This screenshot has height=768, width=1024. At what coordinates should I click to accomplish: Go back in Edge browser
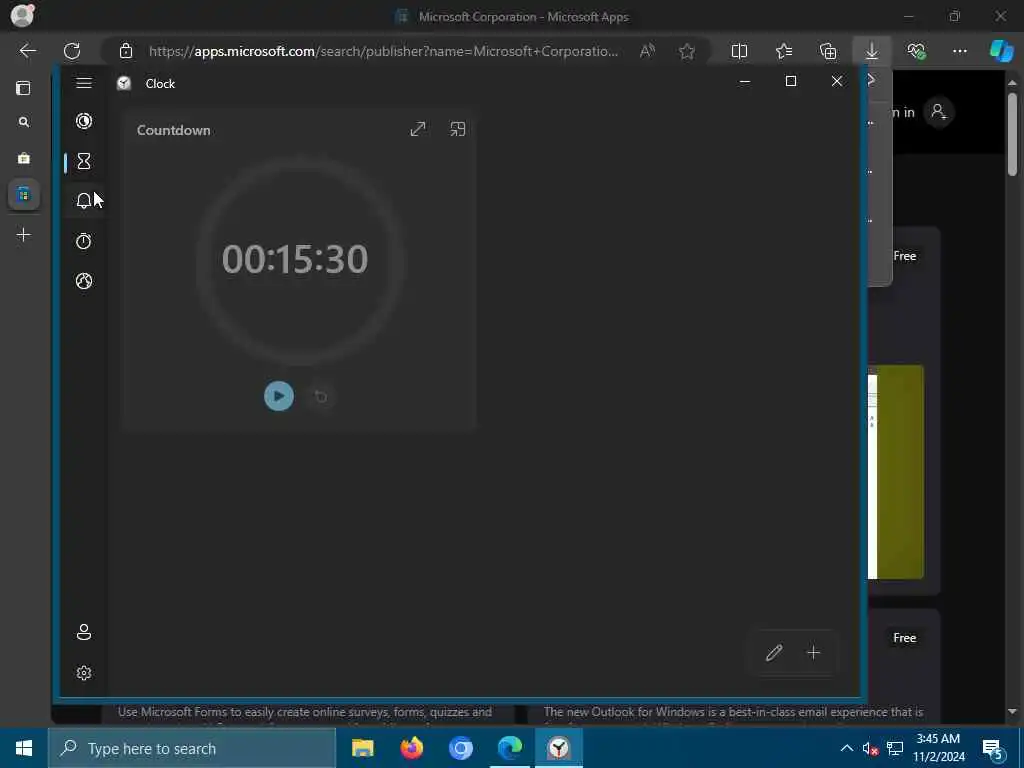click(27, 51)
